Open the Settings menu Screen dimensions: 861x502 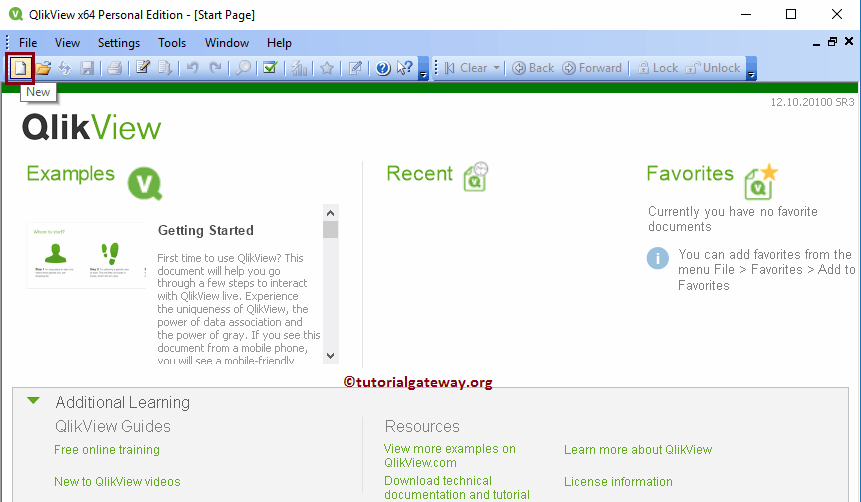119,43
